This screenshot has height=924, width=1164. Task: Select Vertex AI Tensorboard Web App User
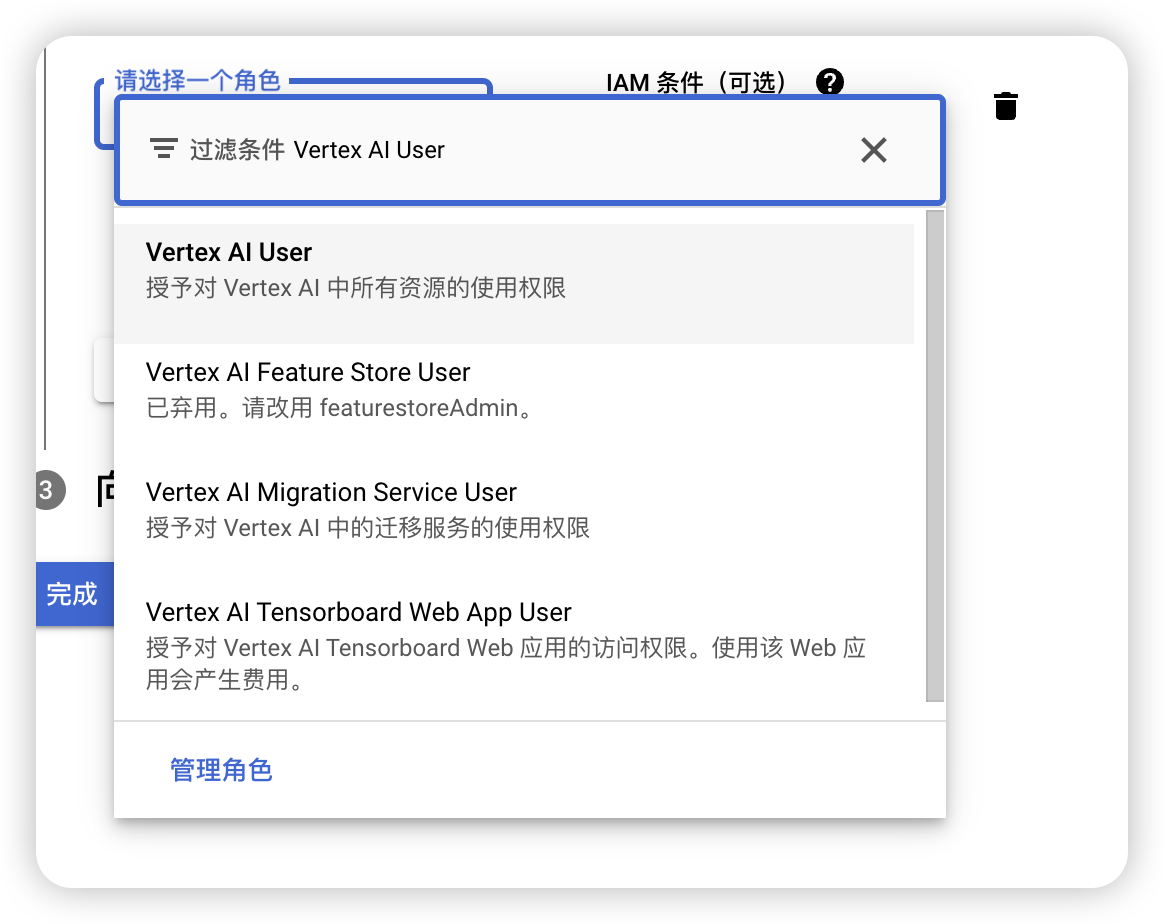click(514, 644)
